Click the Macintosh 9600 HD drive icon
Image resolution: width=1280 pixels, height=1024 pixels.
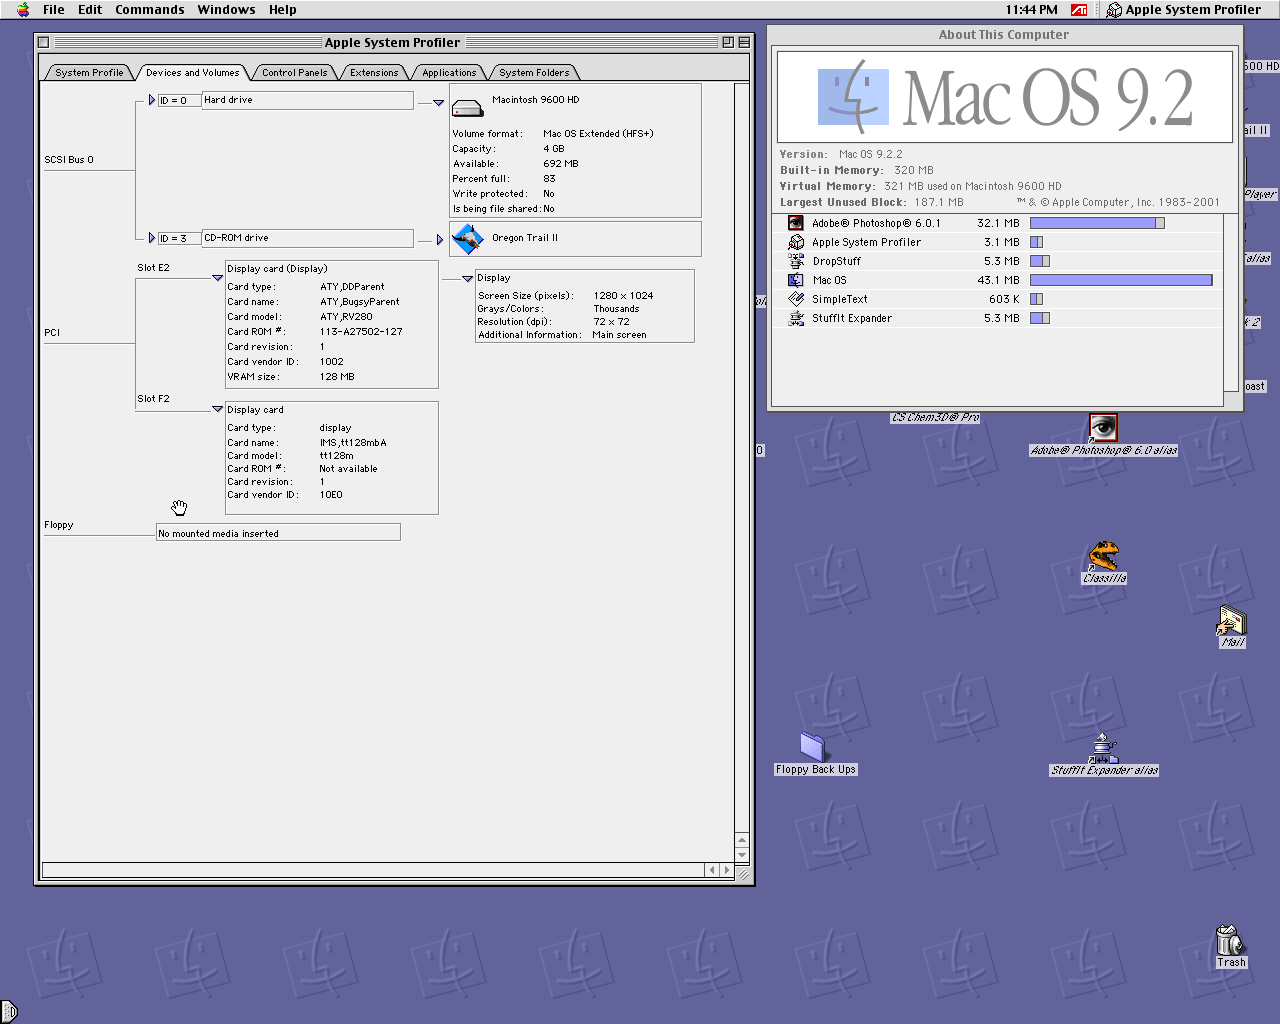(x=467, y=107)
